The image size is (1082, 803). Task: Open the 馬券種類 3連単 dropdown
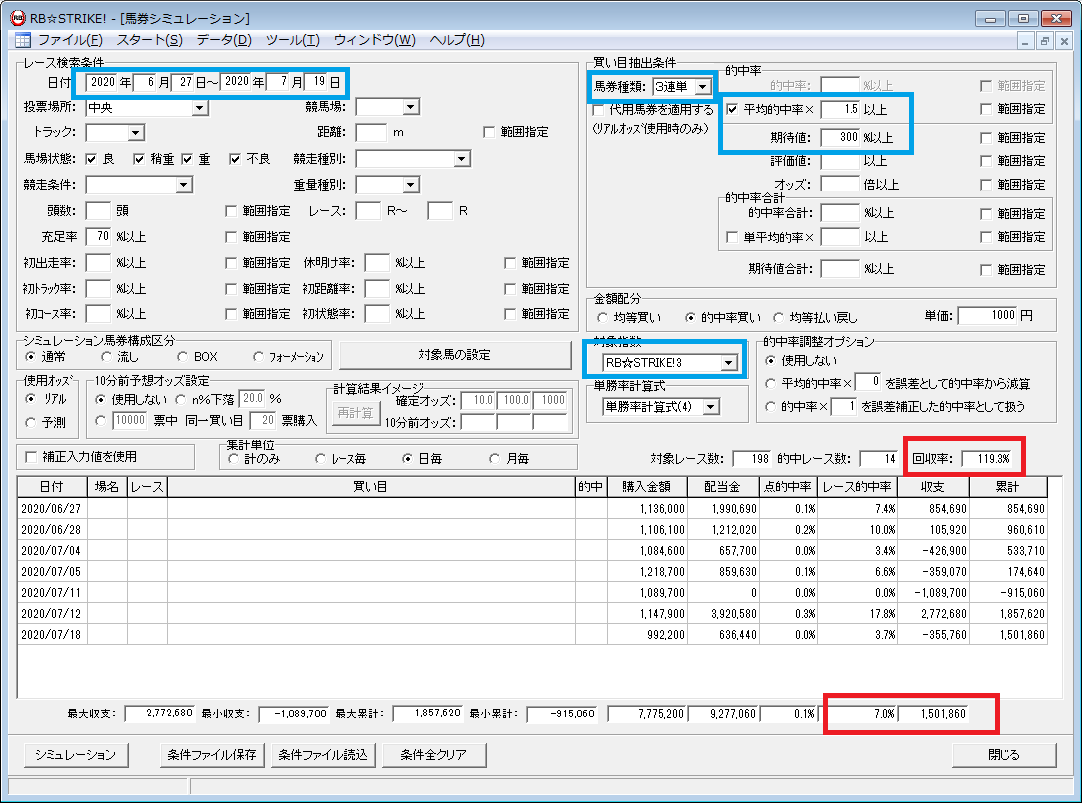coord(702,87)
